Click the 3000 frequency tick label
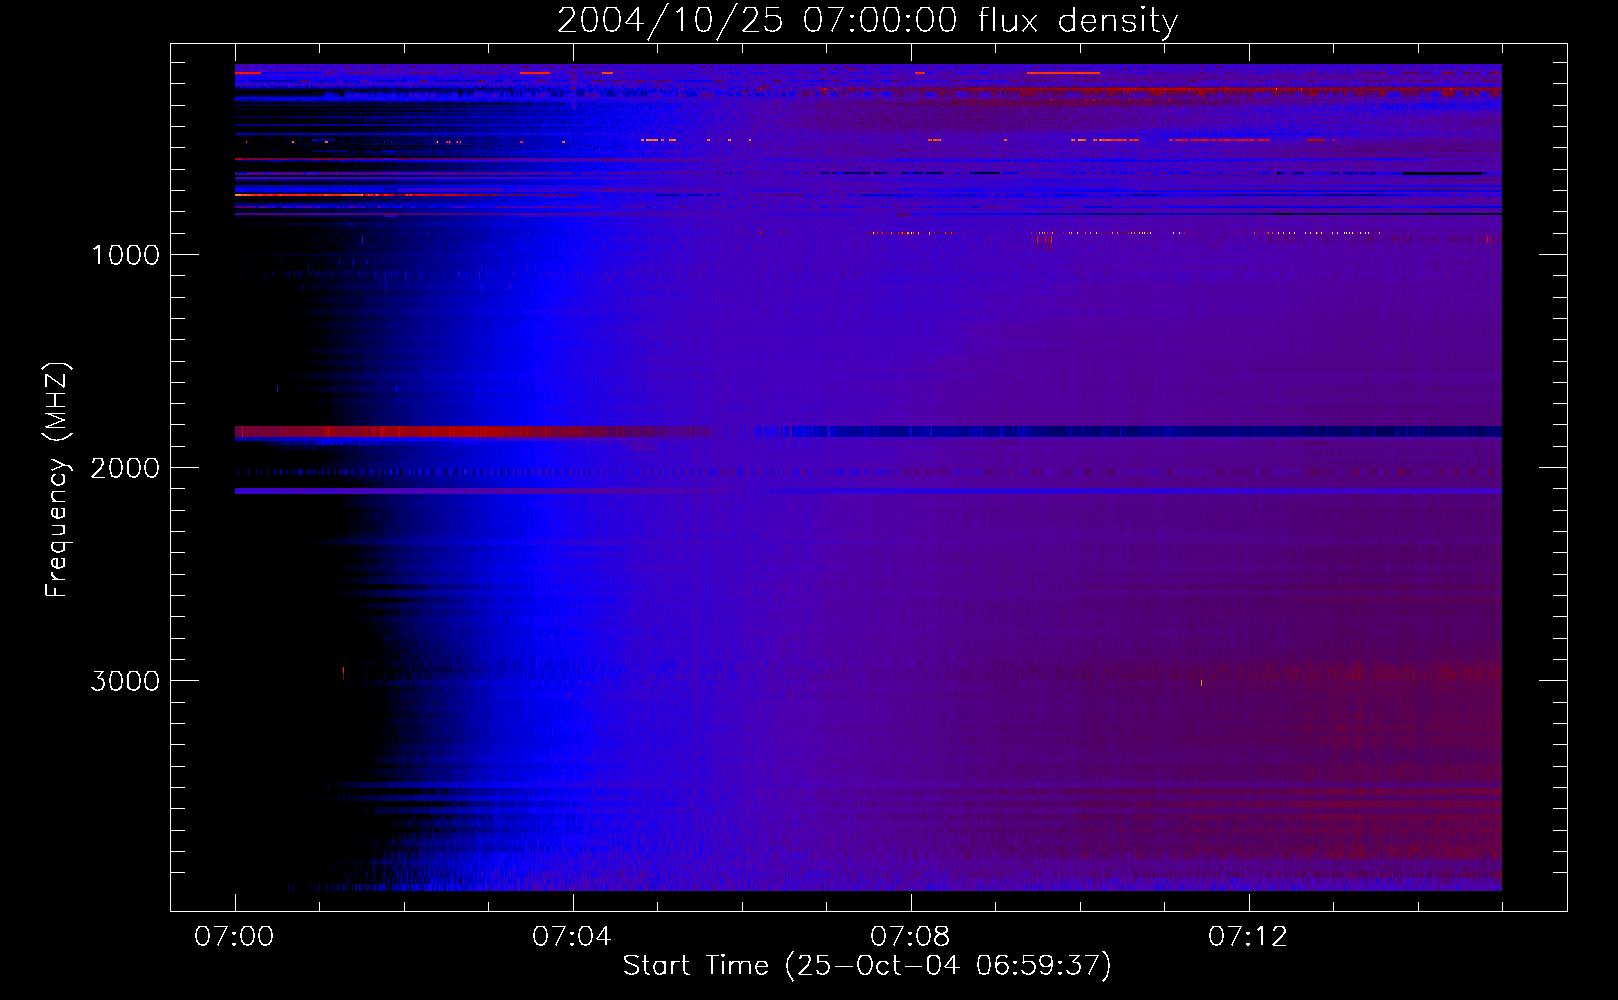Screen dimensions: 1618x1000 click(x=125, y=681)
